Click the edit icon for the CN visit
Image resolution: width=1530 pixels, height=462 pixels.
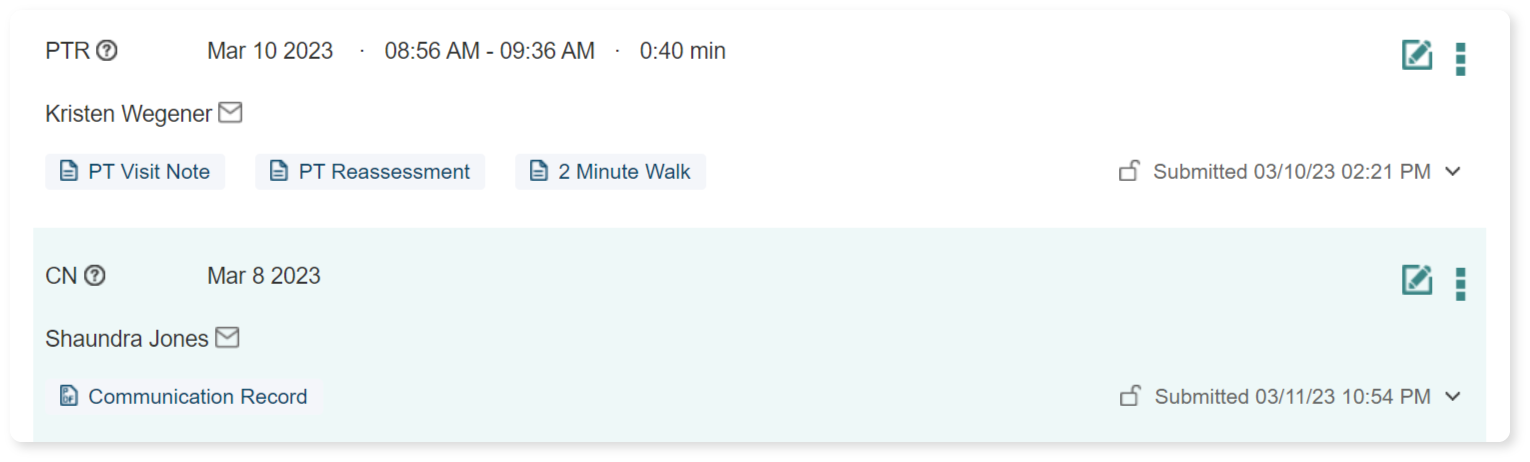click(1416, 280)
